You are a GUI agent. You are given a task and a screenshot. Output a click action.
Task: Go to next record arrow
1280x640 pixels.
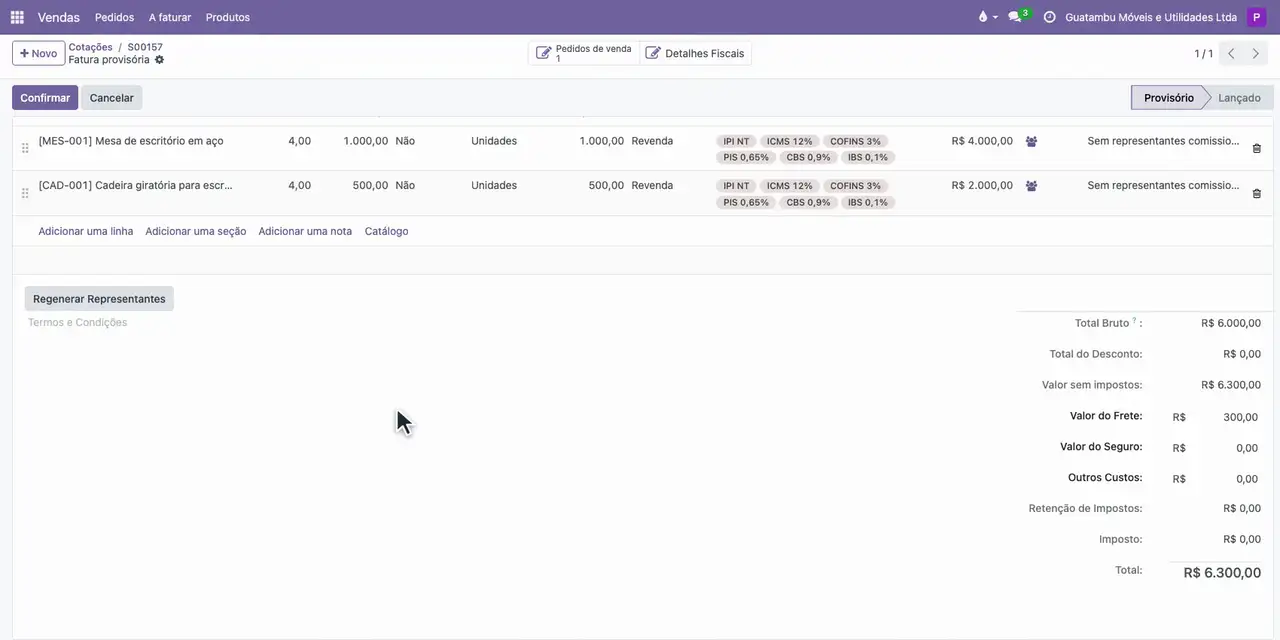(x=1257, y=54)
